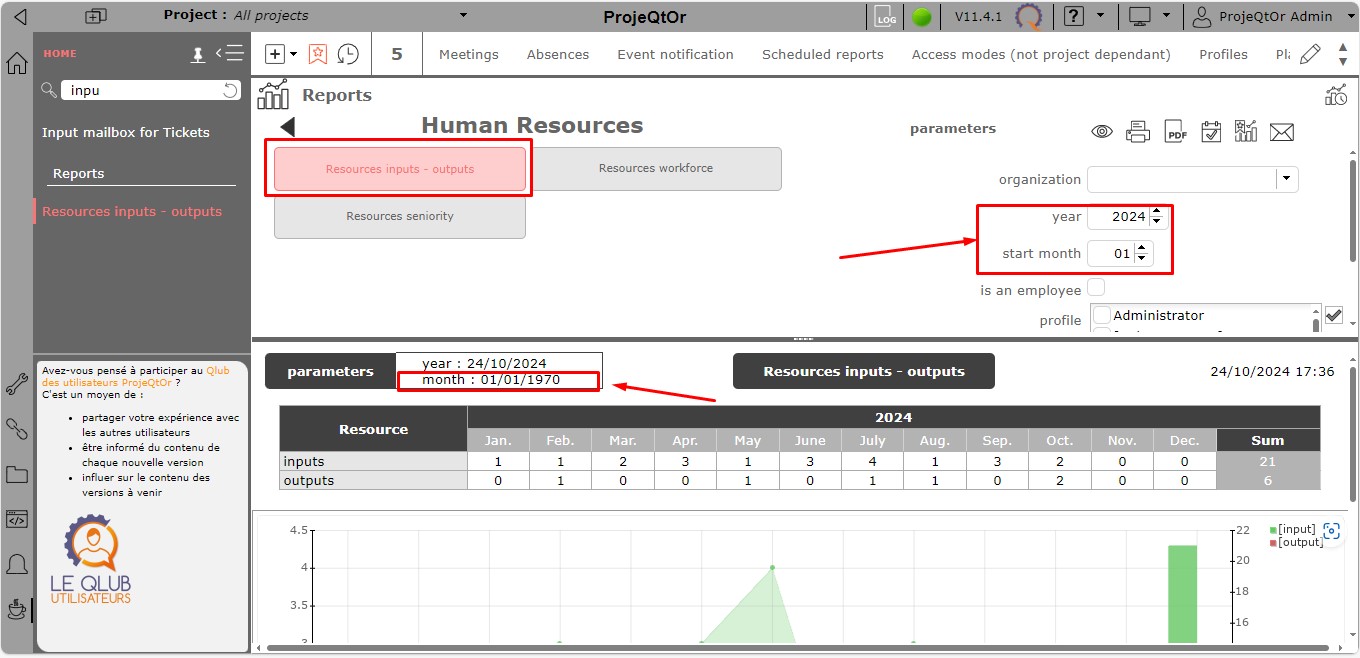Toggle the select-all checkmark beside the profile list
The width and height of the screenshot is (1360, 658).
tap(1333, 315)
